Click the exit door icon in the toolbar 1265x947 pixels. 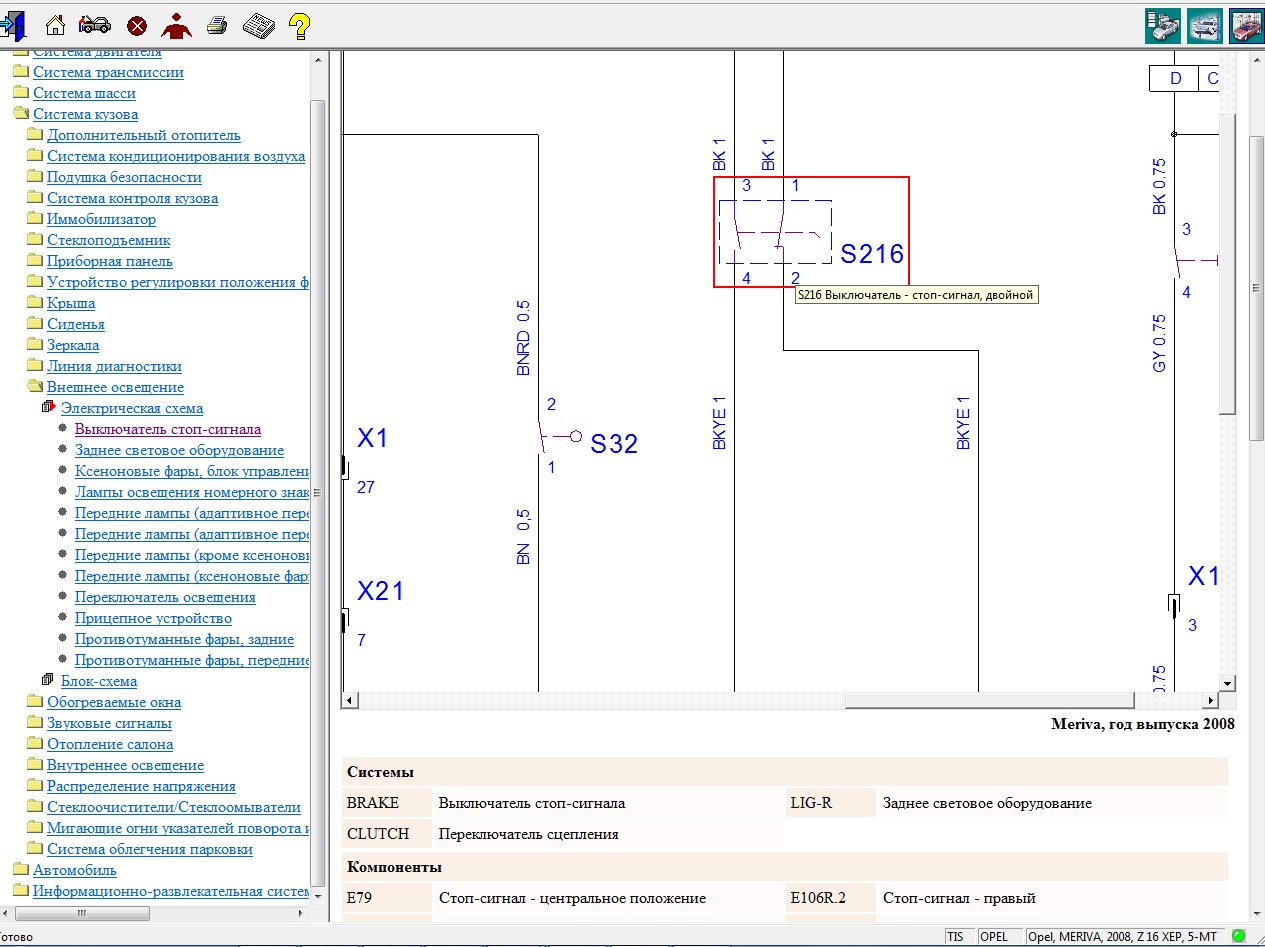tap(14, 25)
